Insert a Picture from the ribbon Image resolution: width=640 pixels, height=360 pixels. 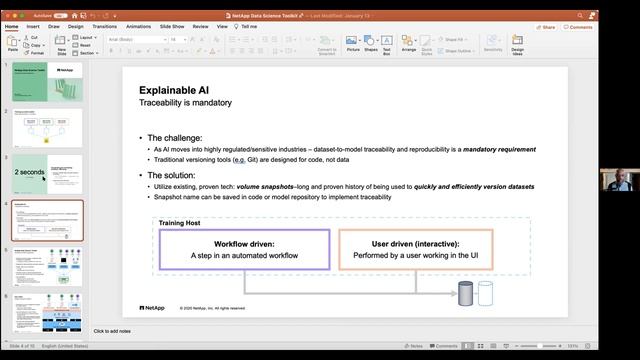click(353, 44)
